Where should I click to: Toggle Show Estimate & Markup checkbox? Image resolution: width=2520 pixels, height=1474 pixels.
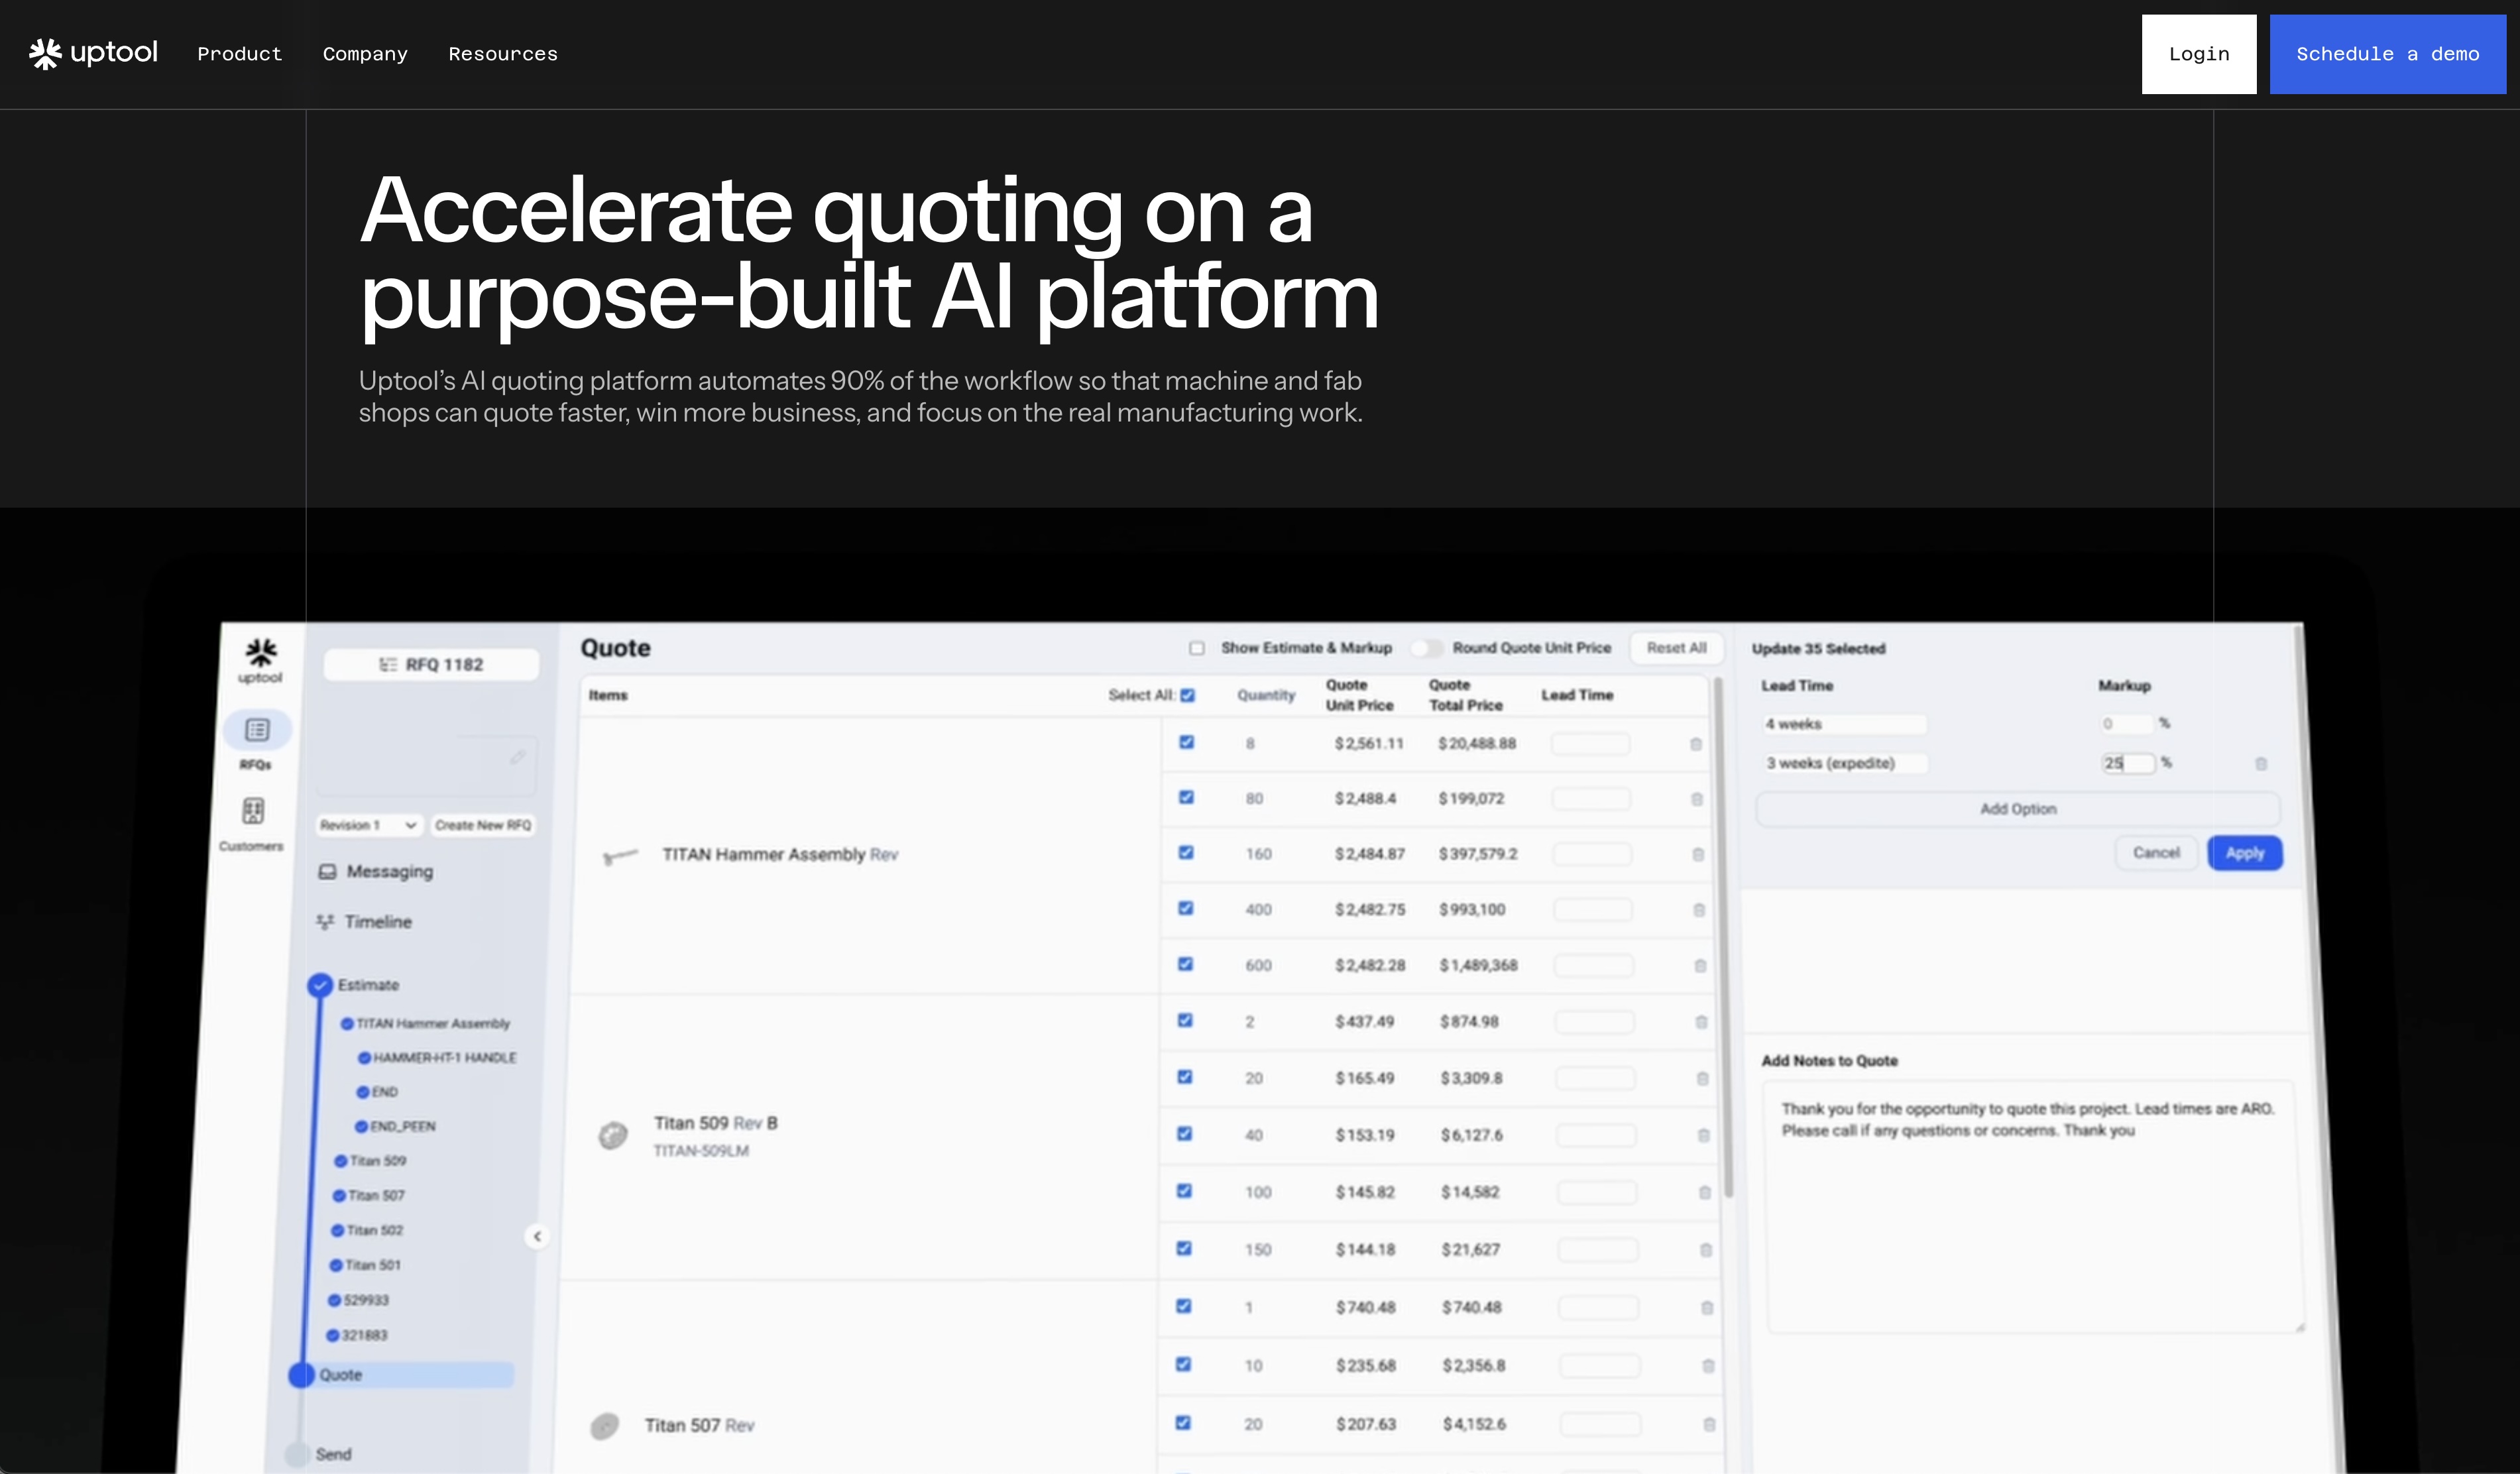pos(1197,648)
